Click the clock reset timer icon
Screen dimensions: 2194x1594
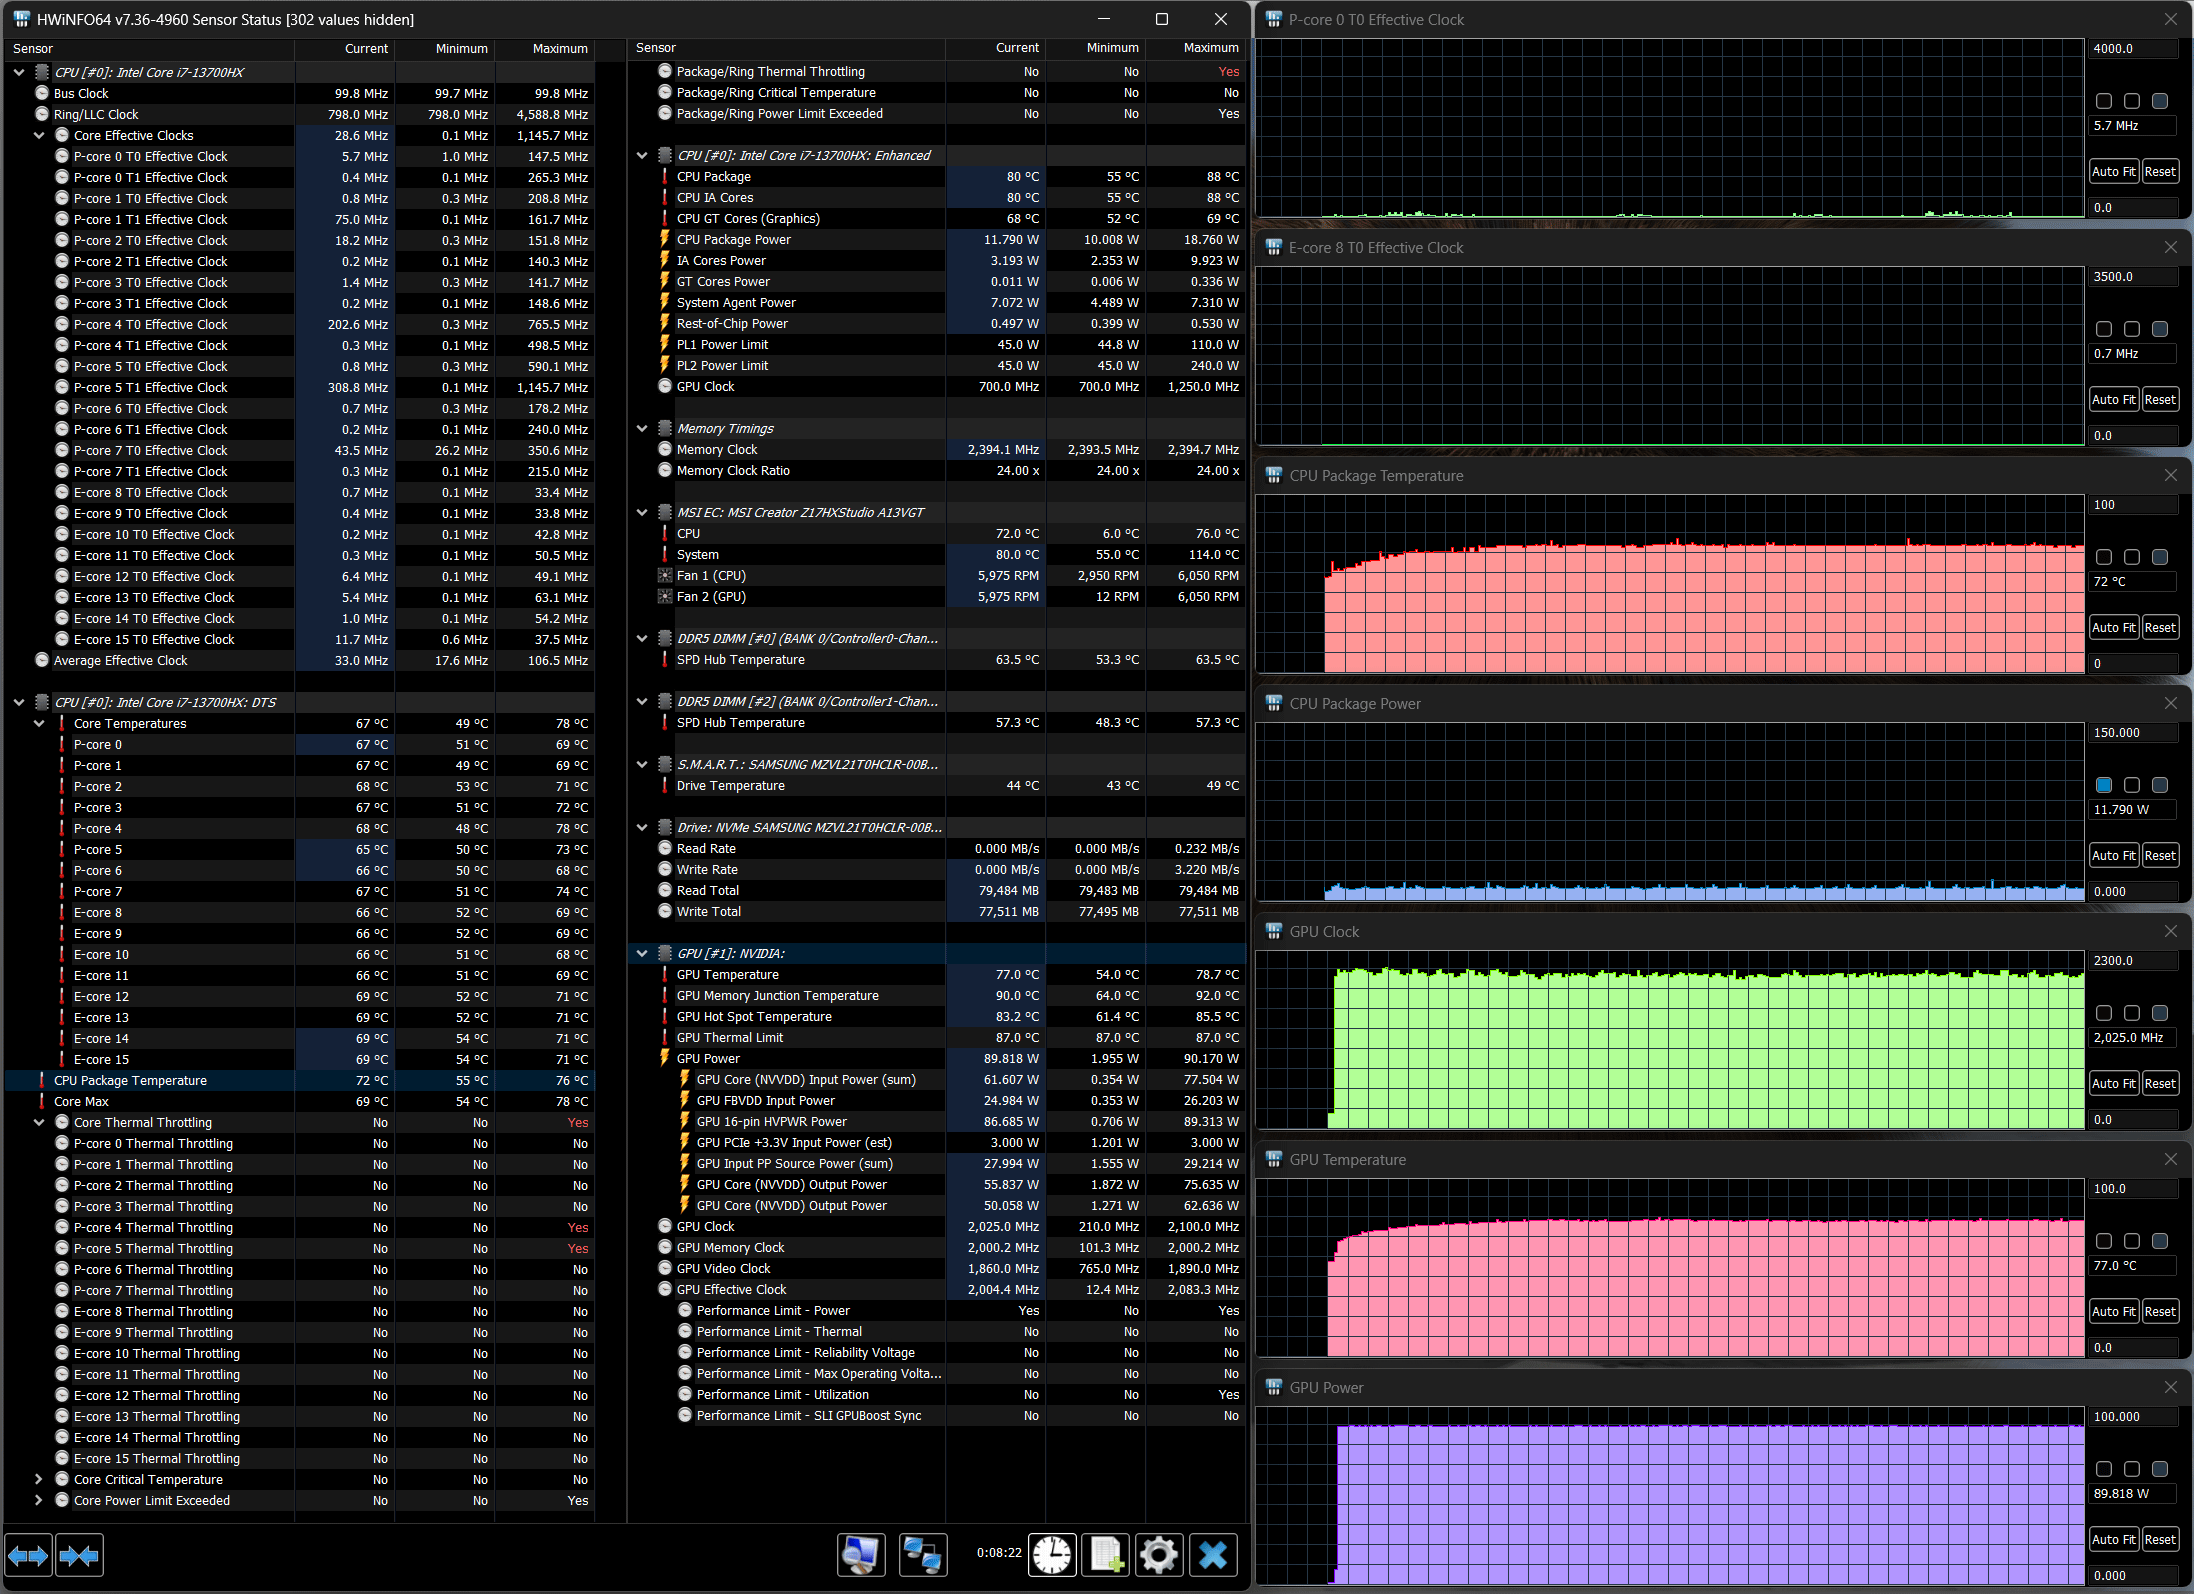click(1052, 1555)
